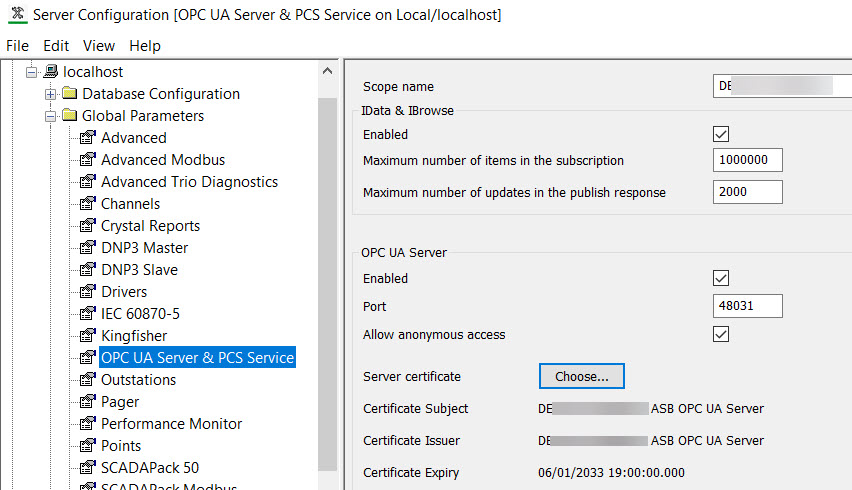Screen dimensions: 852x490
Task: Select the Pager tree item
Action: (120, 401)
